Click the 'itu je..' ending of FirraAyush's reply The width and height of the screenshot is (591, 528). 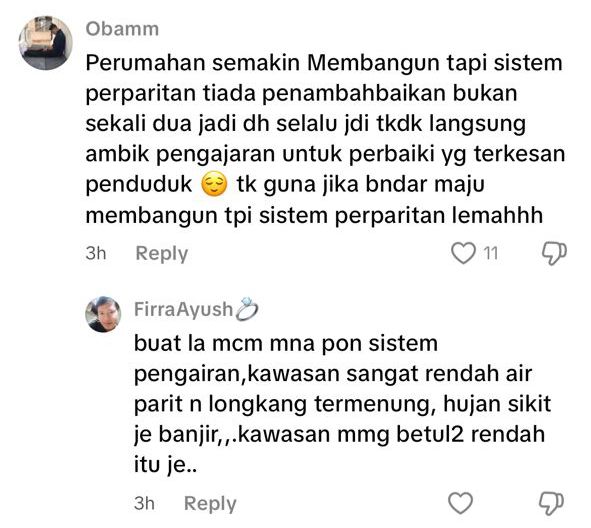point(165,466)
